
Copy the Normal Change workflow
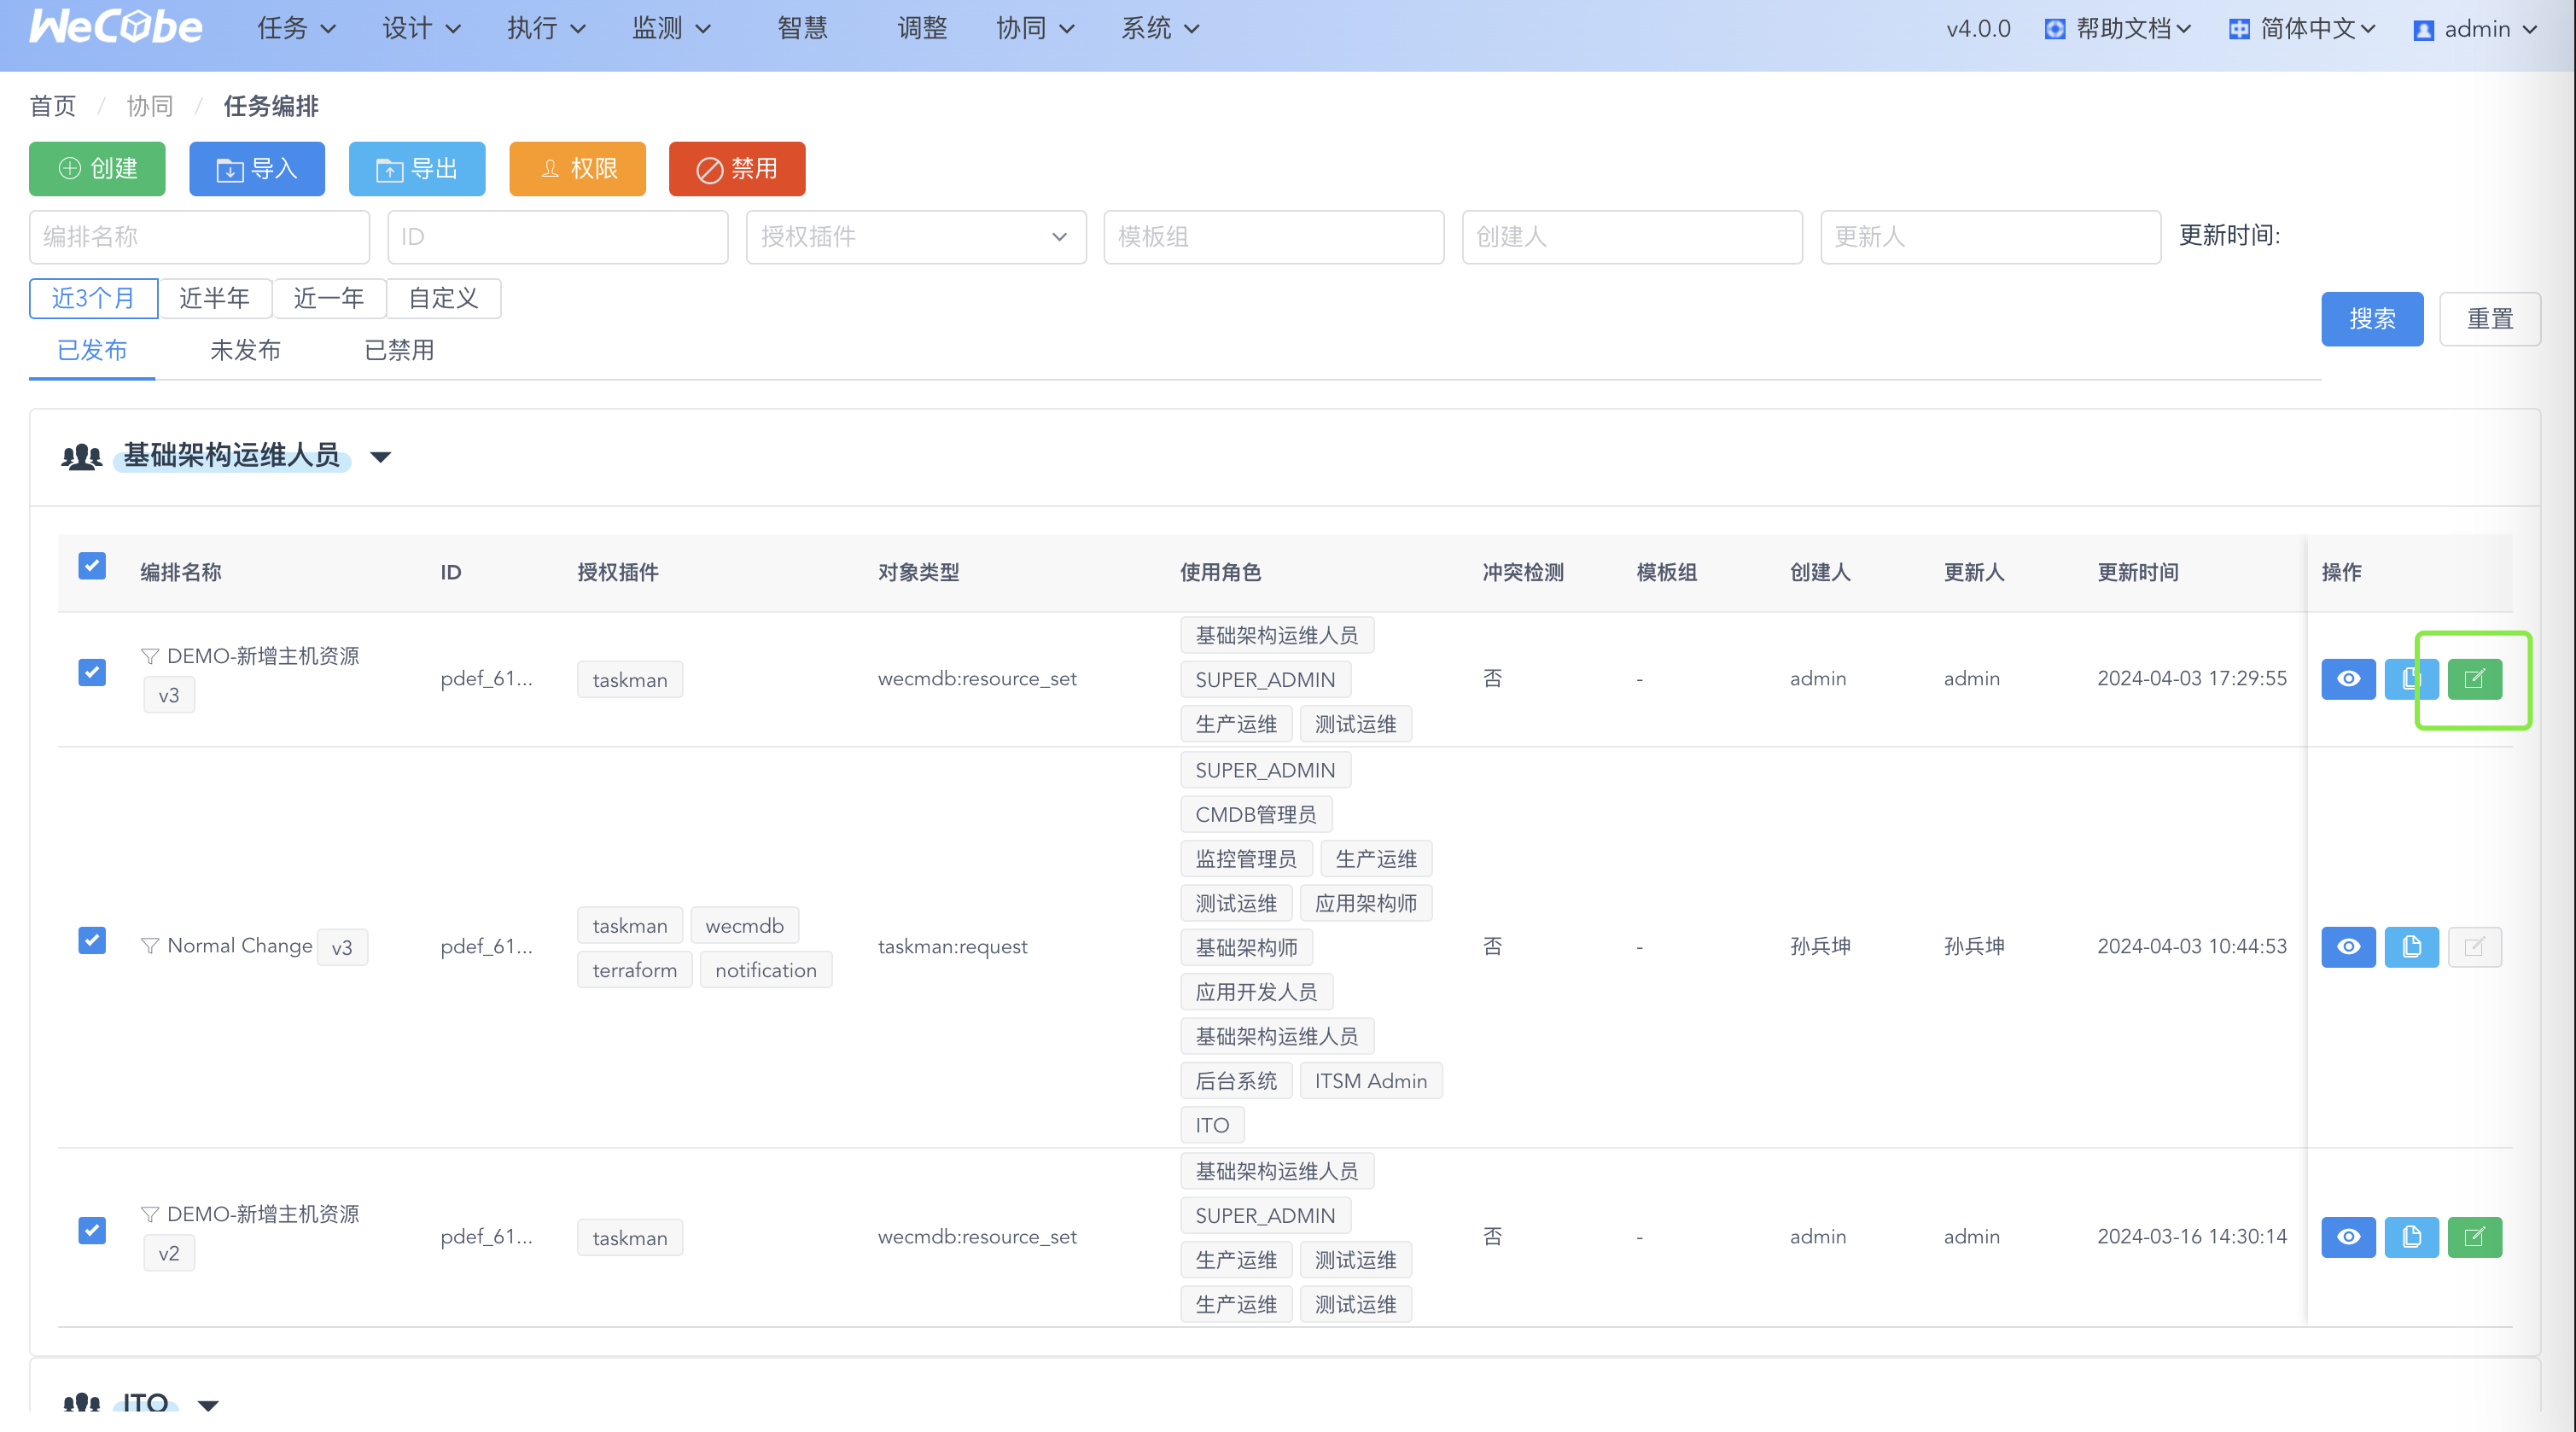coord(2411,946)
